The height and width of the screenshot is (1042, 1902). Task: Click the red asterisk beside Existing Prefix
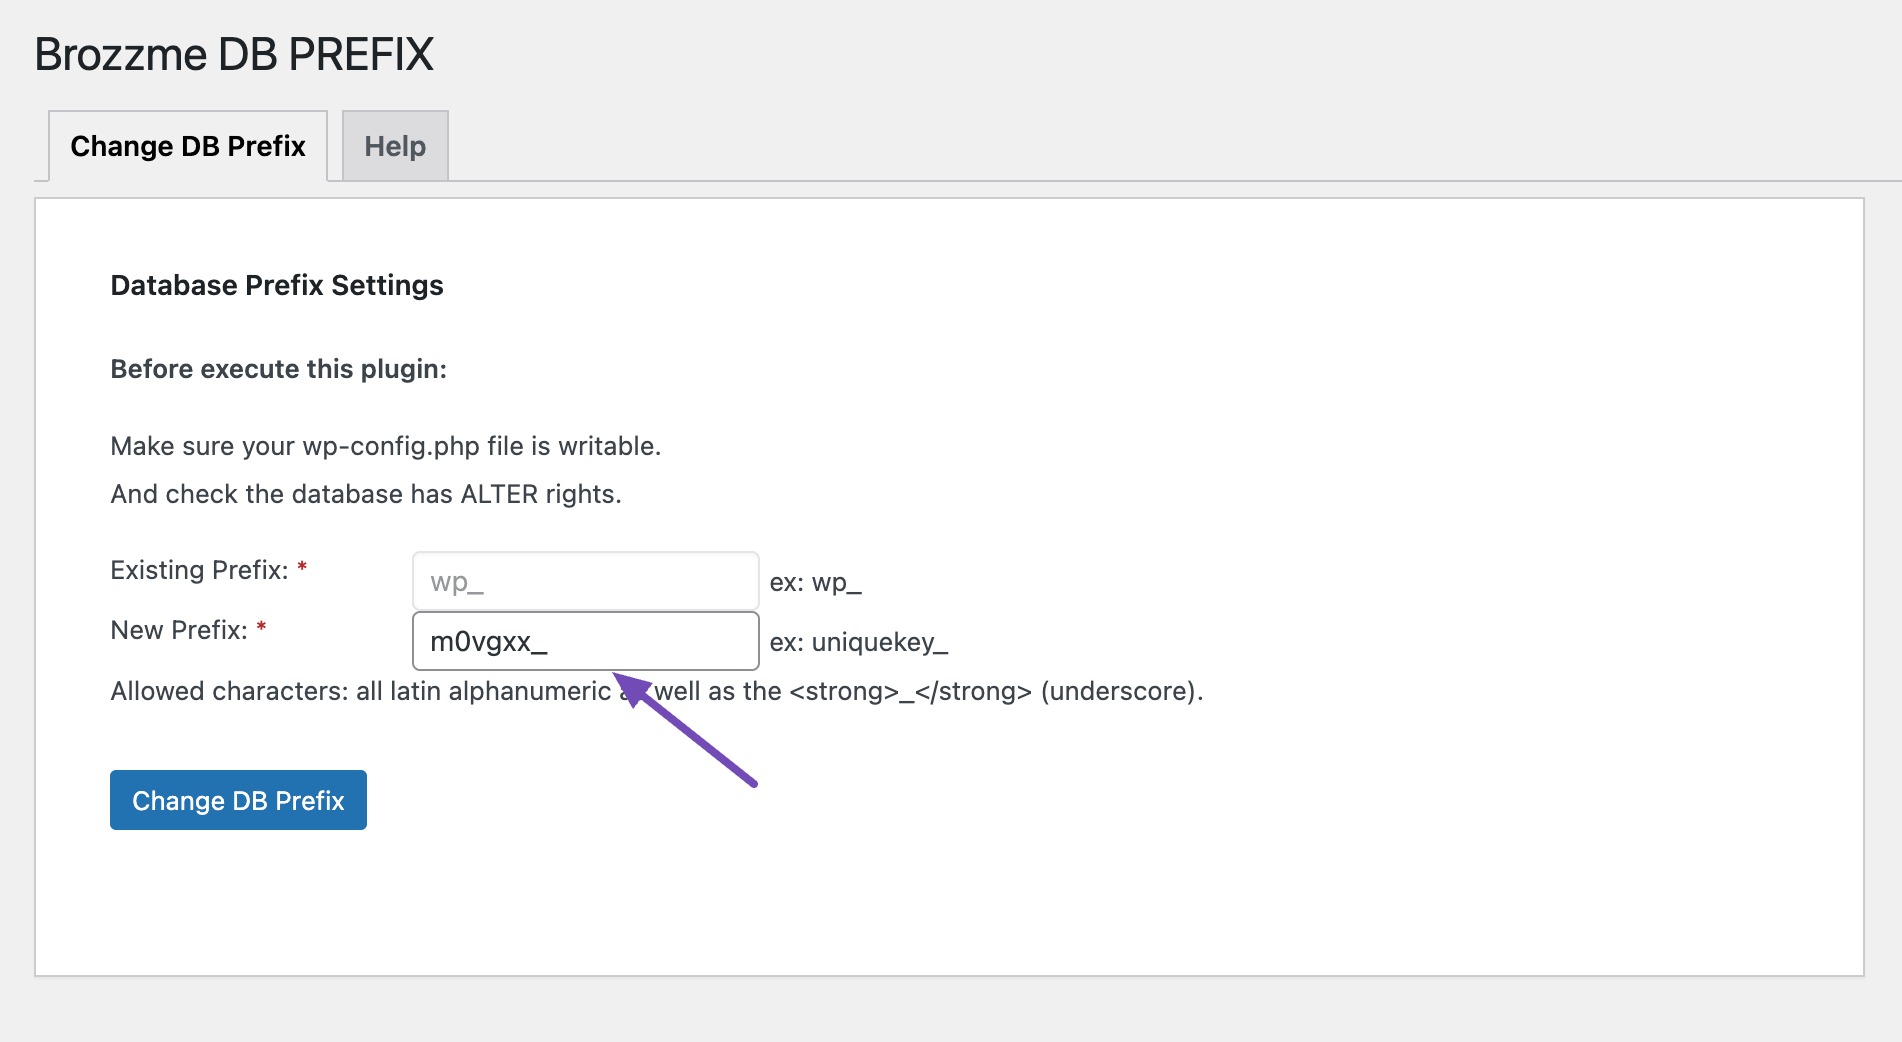tap(302, 568)
